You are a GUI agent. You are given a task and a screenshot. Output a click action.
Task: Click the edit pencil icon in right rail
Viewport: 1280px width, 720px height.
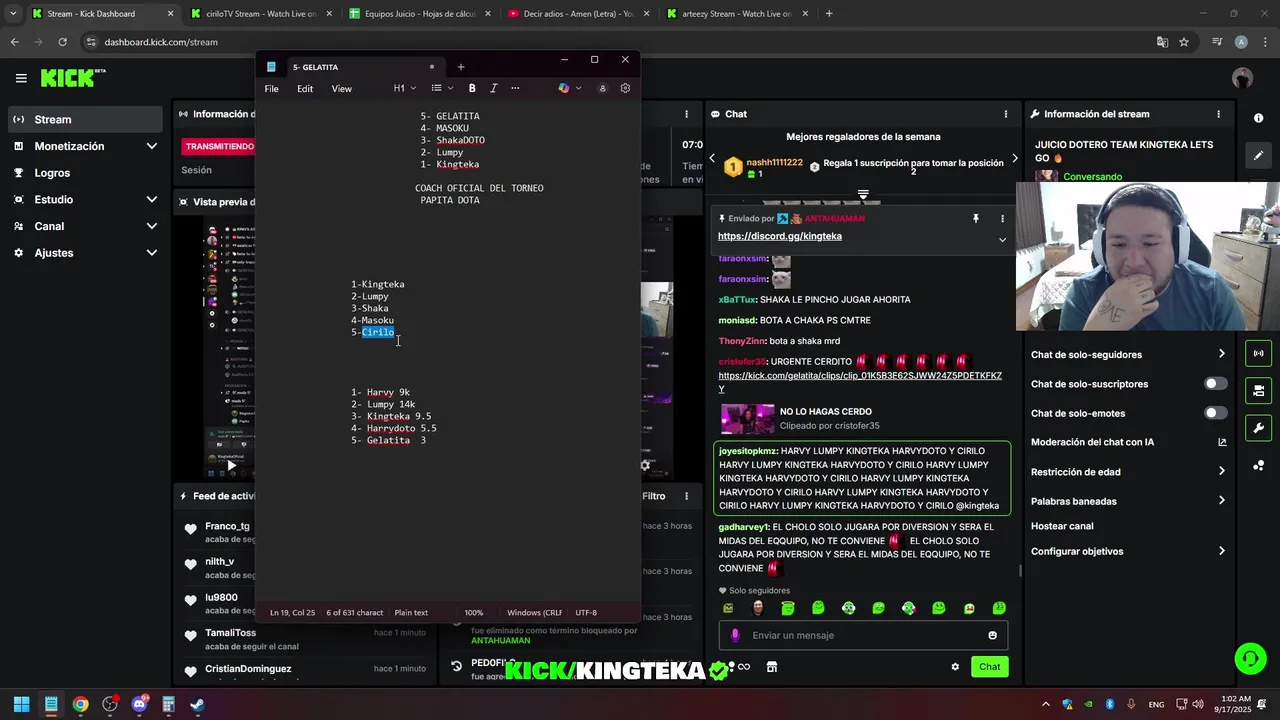[x=1258, y=155]
